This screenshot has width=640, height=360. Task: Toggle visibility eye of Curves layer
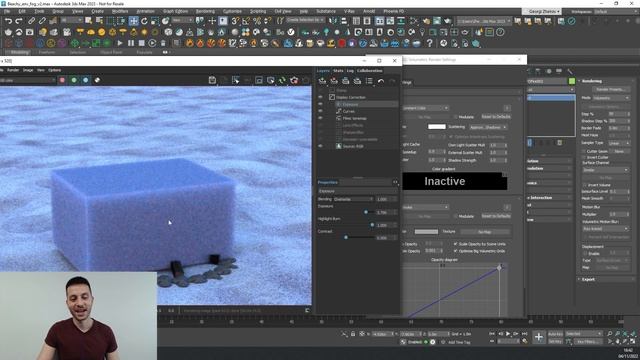320,111
